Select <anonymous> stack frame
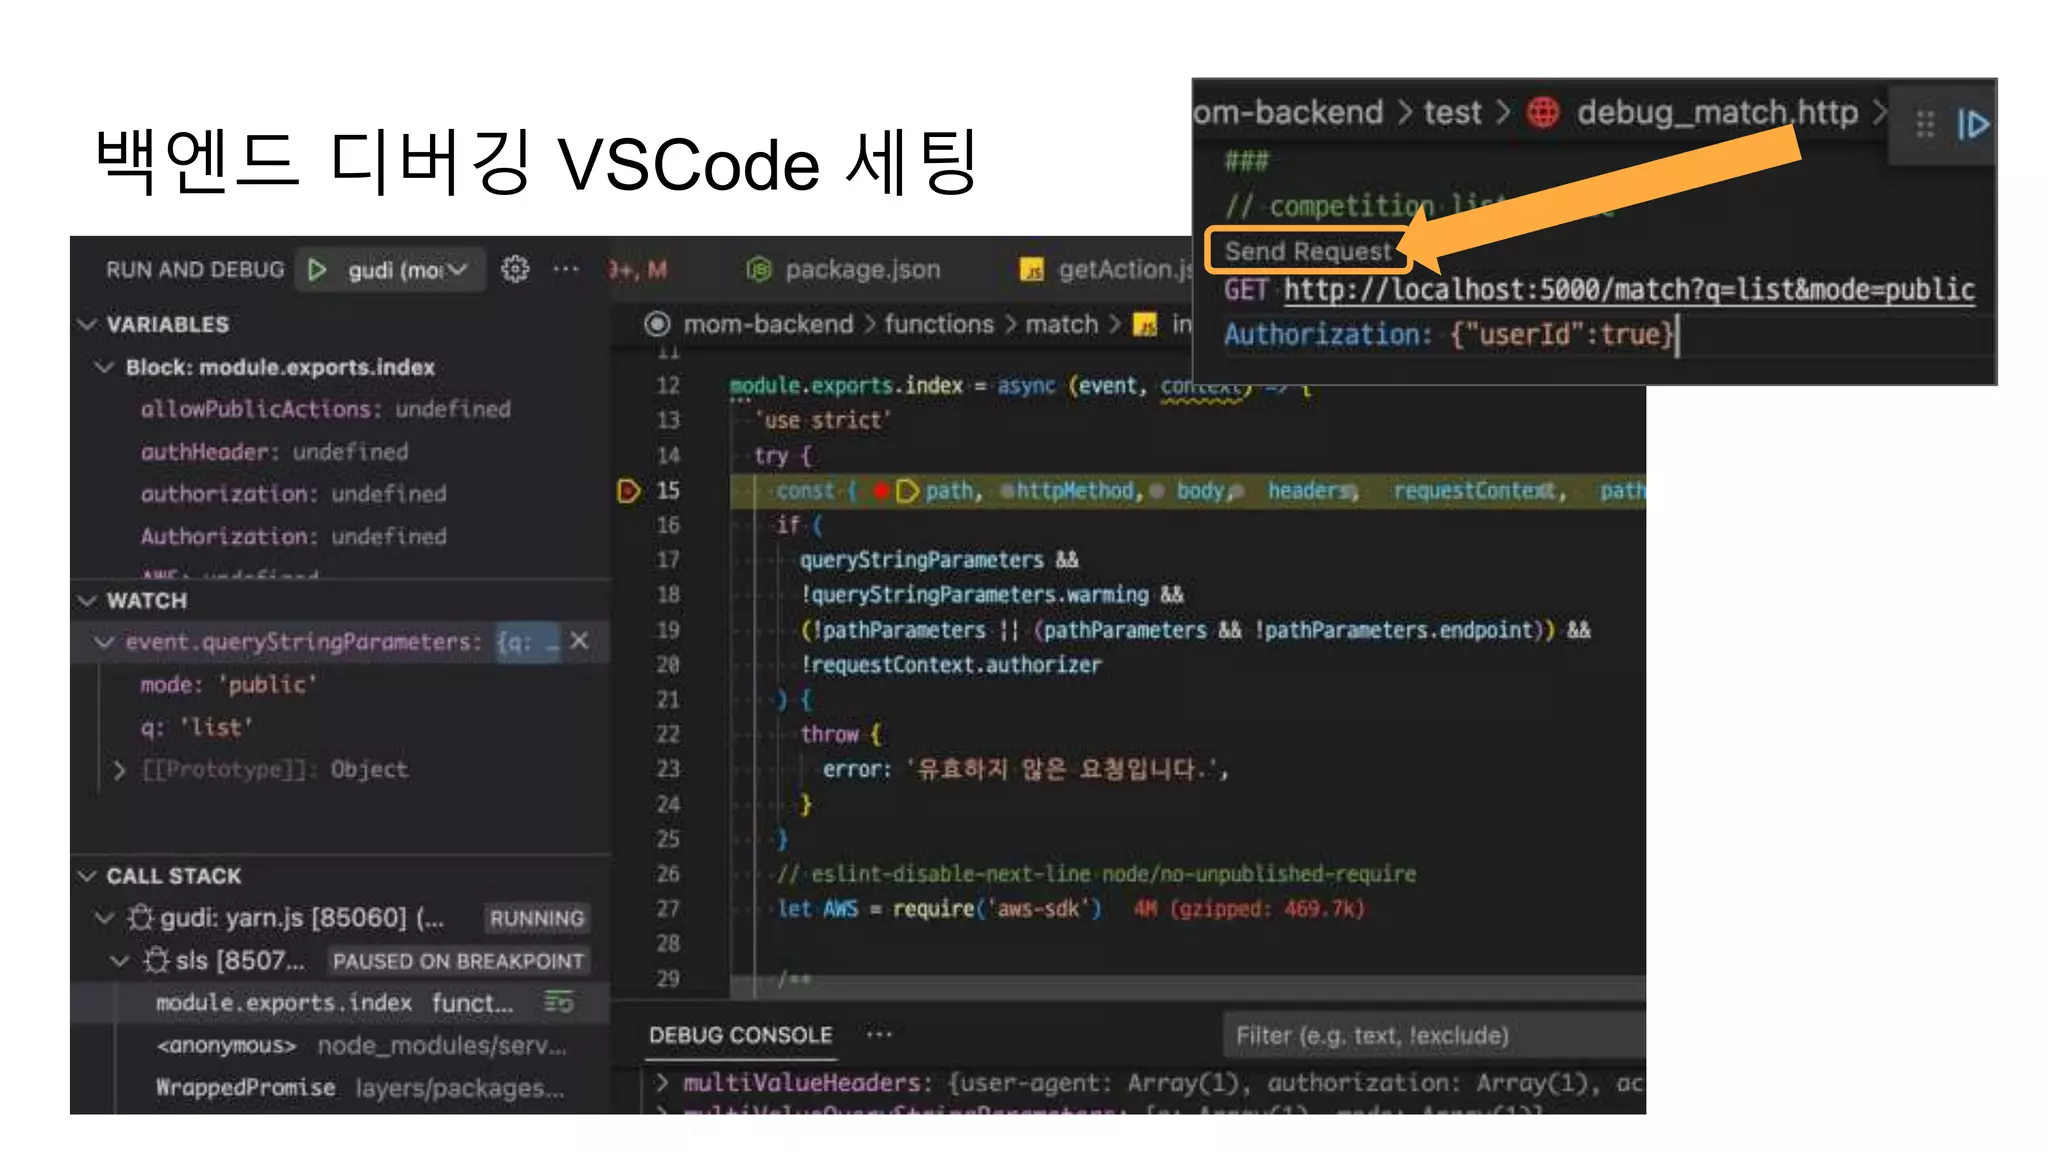The height and width of the screenshot is (1152, 2048). click(340, 1046)
